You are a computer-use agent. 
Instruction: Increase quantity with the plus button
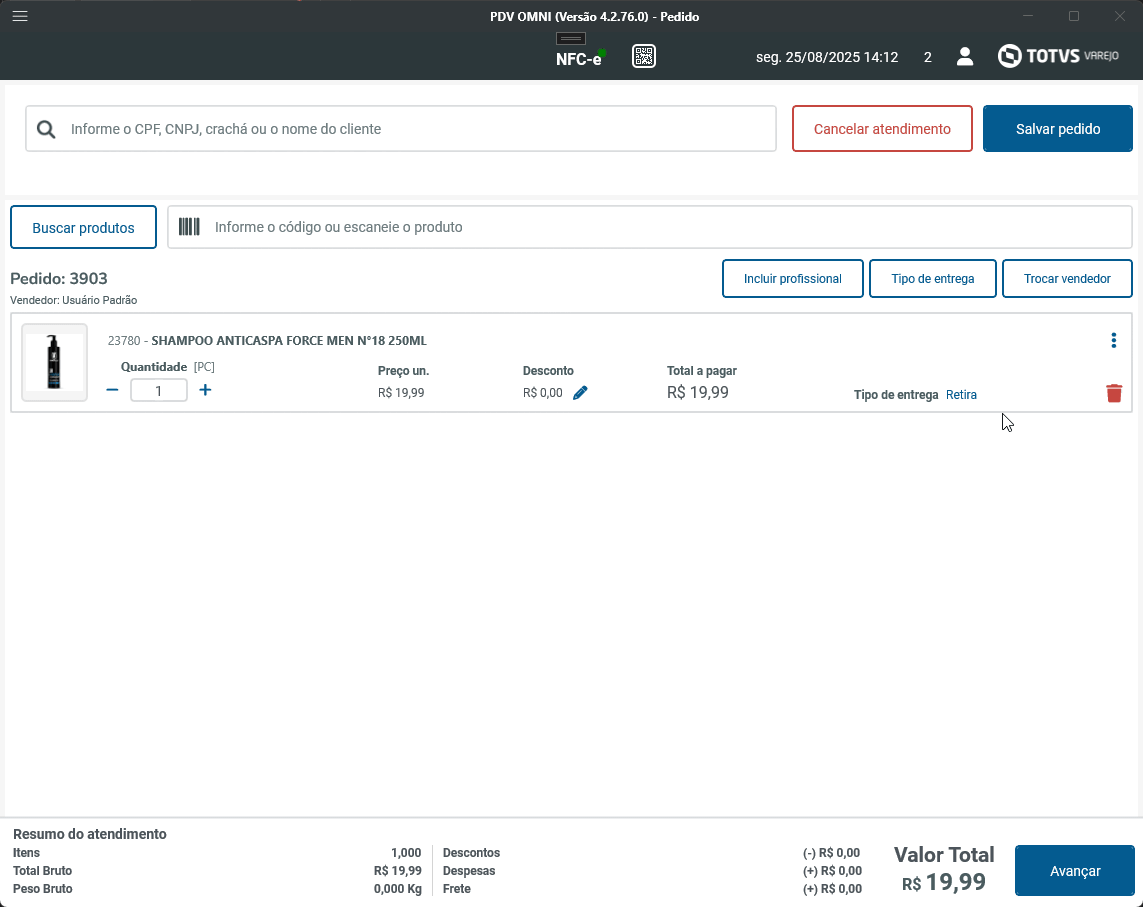pos(205,390)
